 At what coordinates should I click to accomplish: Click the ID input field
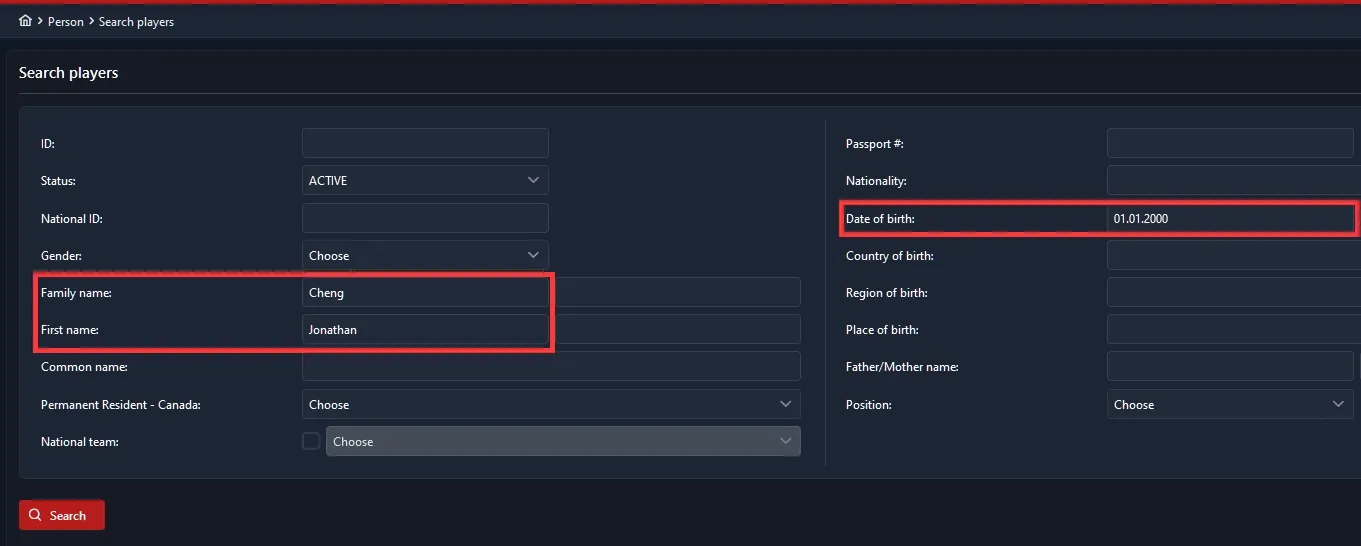pos(425,143)
